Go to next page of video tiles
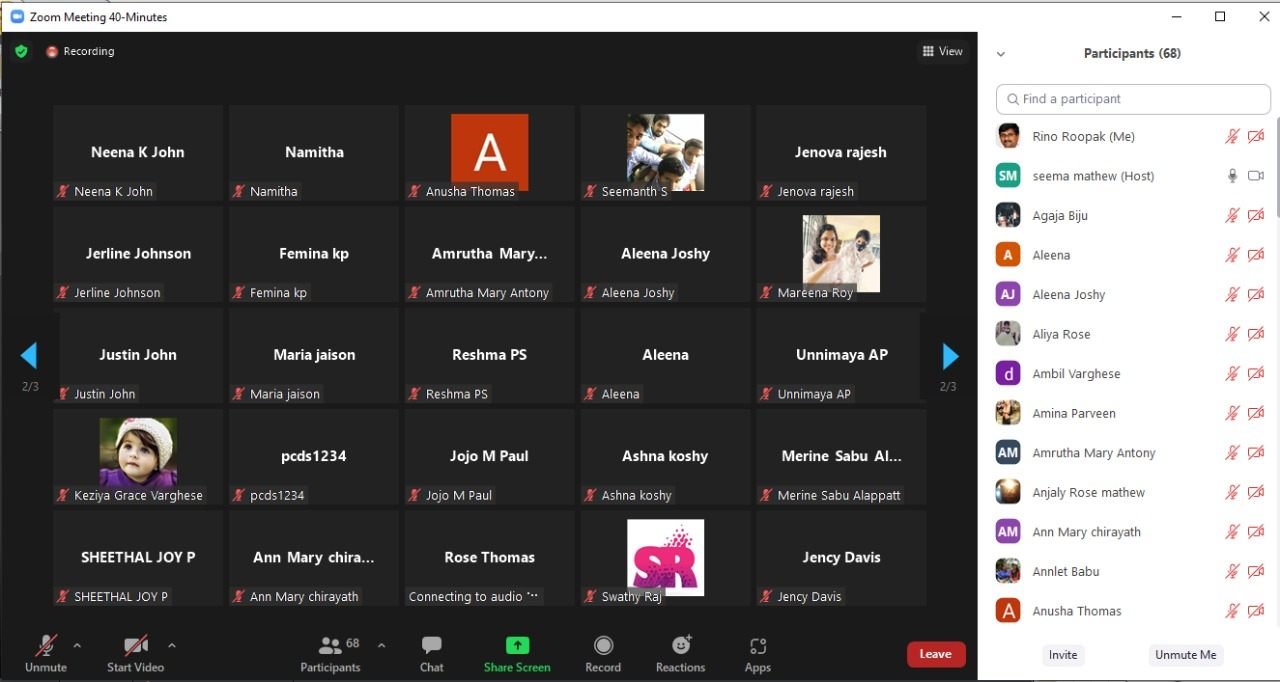 point(950,356)
